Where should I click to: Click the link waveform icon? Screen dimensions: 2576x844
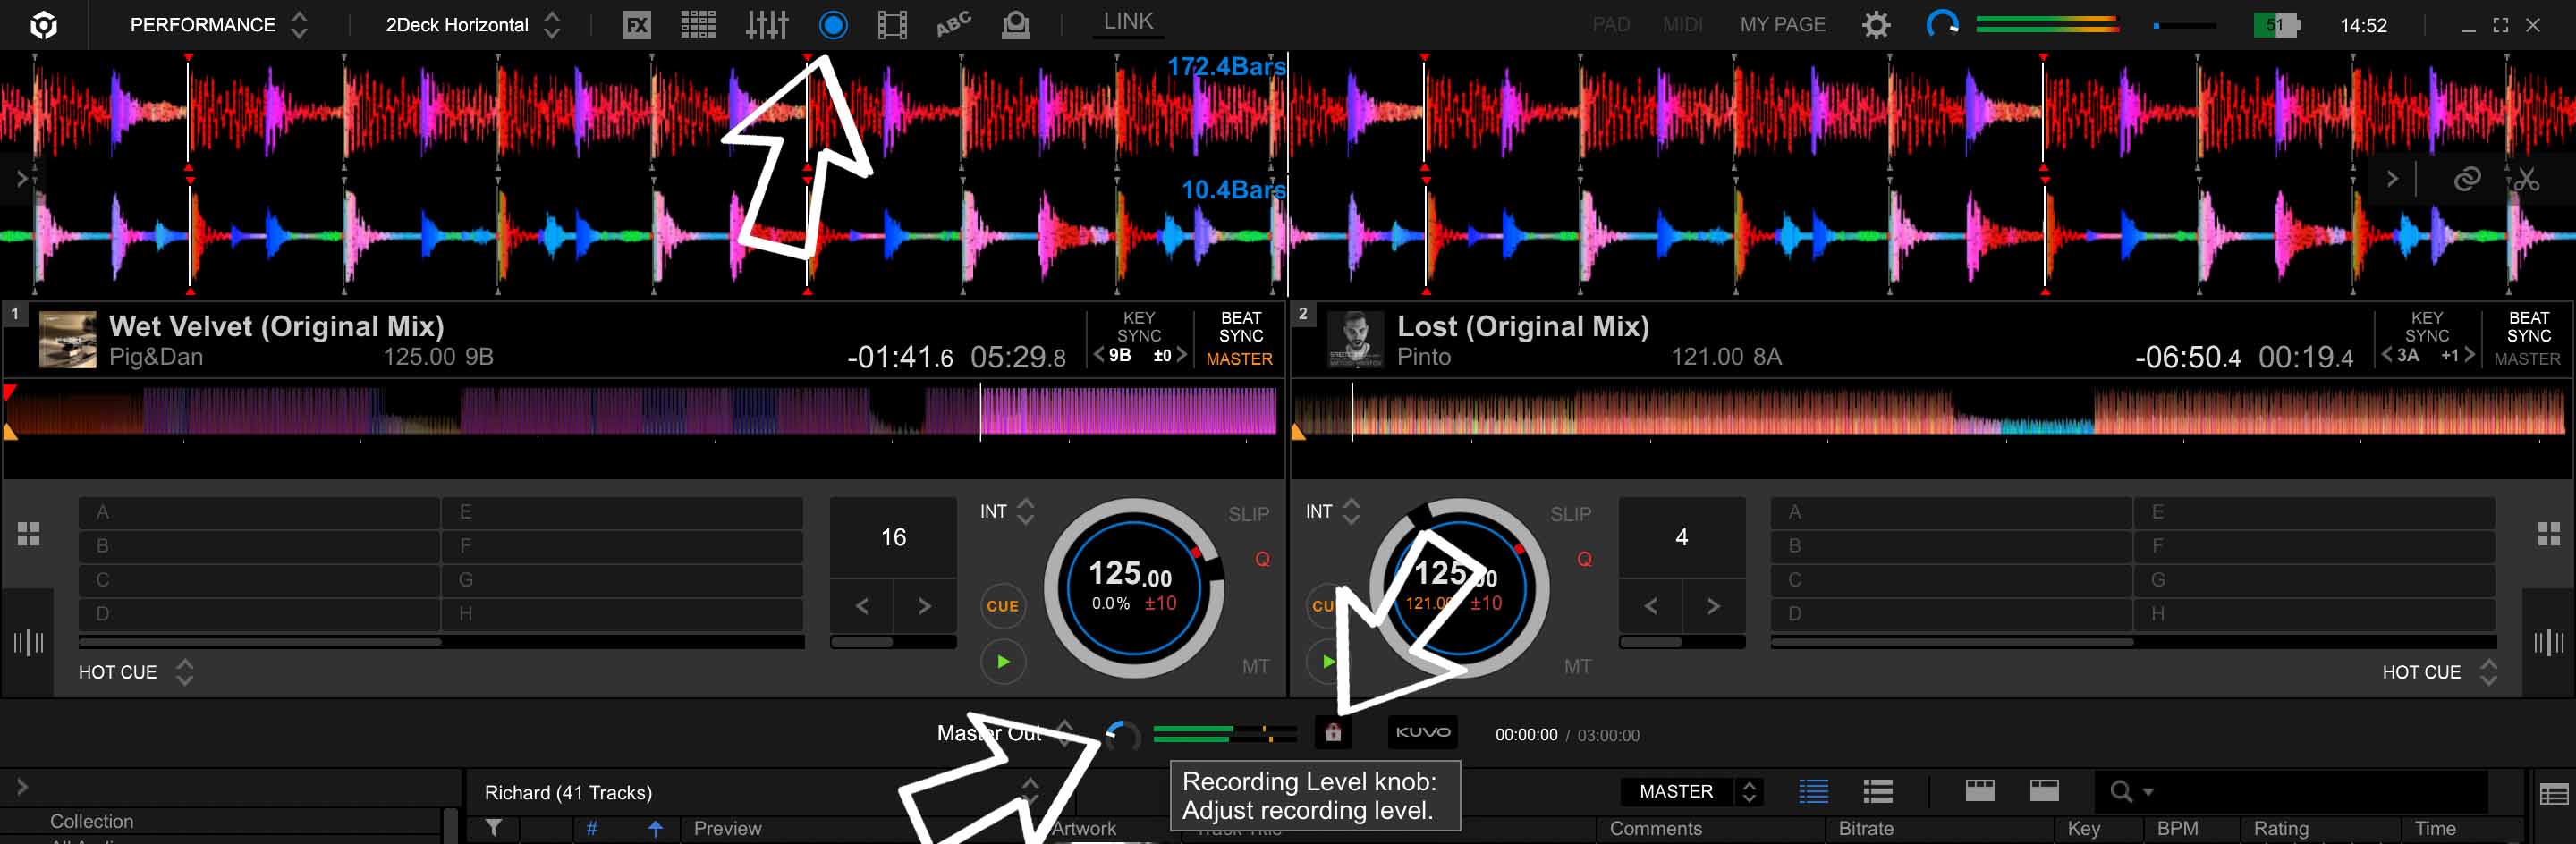pos(2467,179)
